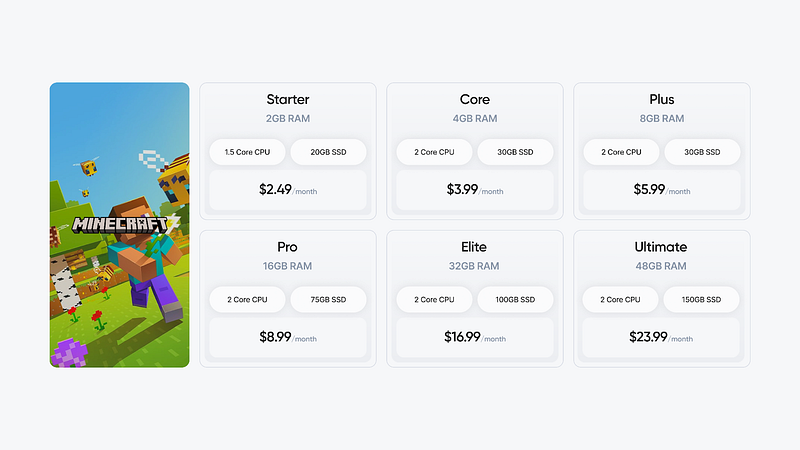Click the Starter 1.5 Core CPU pill

247,152
